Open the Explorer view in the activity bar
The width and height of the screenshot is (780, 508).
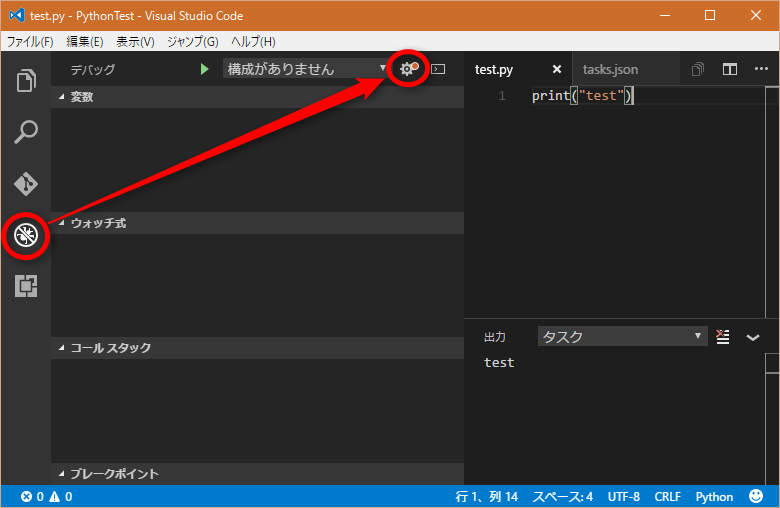26,81
